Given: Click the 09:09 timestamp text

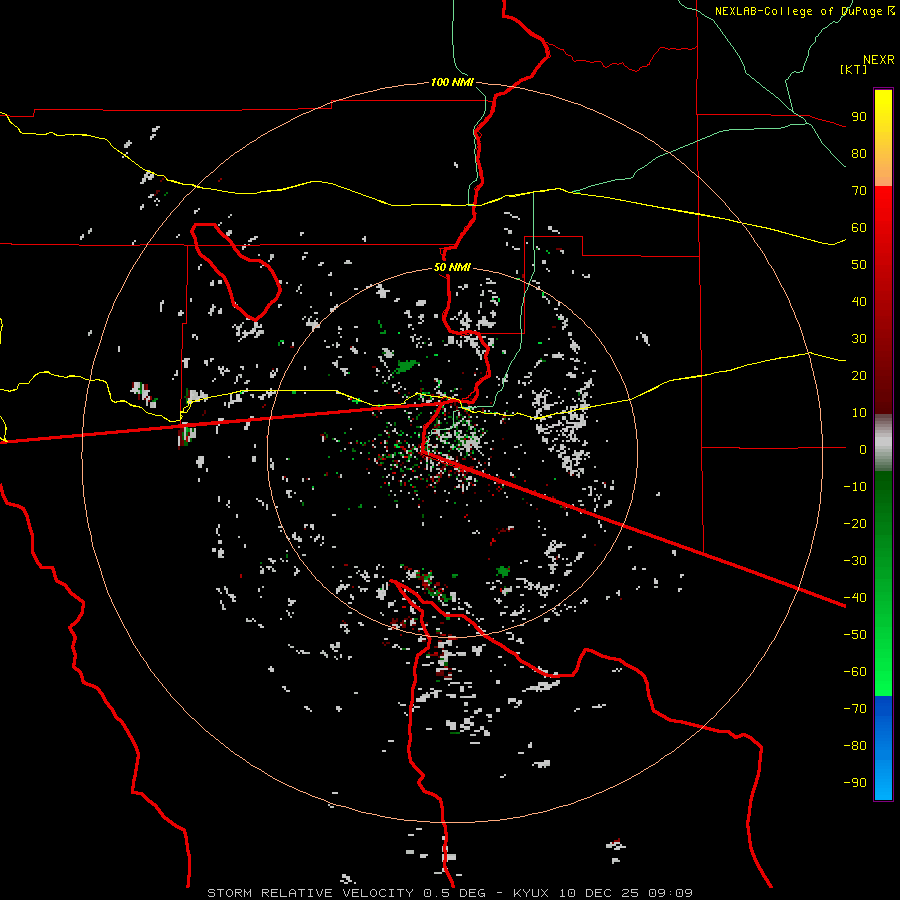Looking at the screenshot, I should (670, 893).
